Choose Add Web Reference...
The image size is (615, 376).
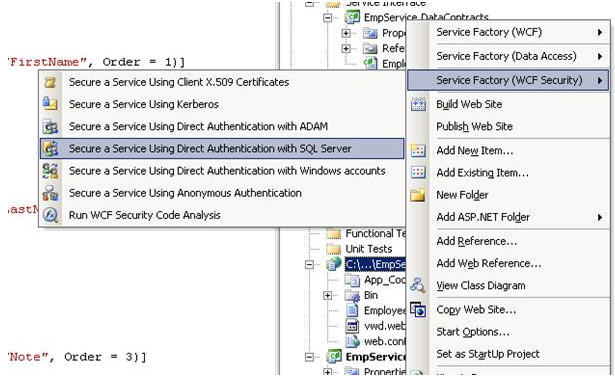coord(508,263)
